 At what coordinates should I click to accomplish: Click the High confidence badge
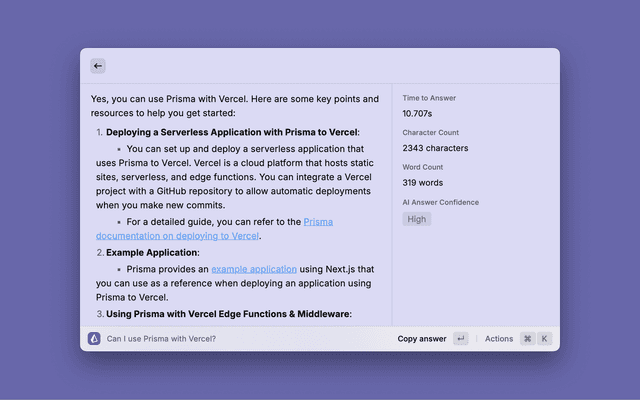coord(416,219)
